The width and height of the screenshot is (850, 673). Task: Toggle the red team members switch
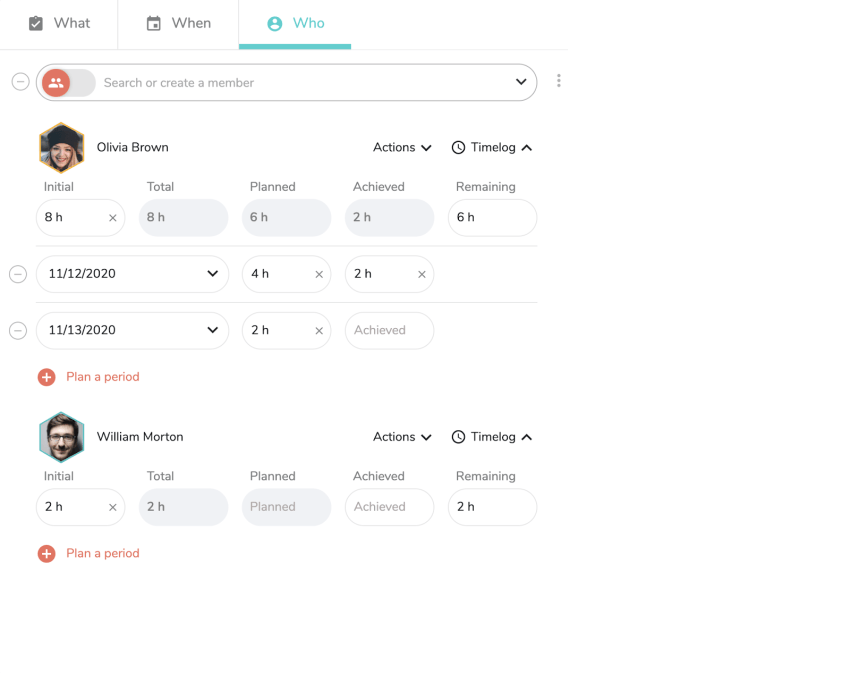pos(68,82)
